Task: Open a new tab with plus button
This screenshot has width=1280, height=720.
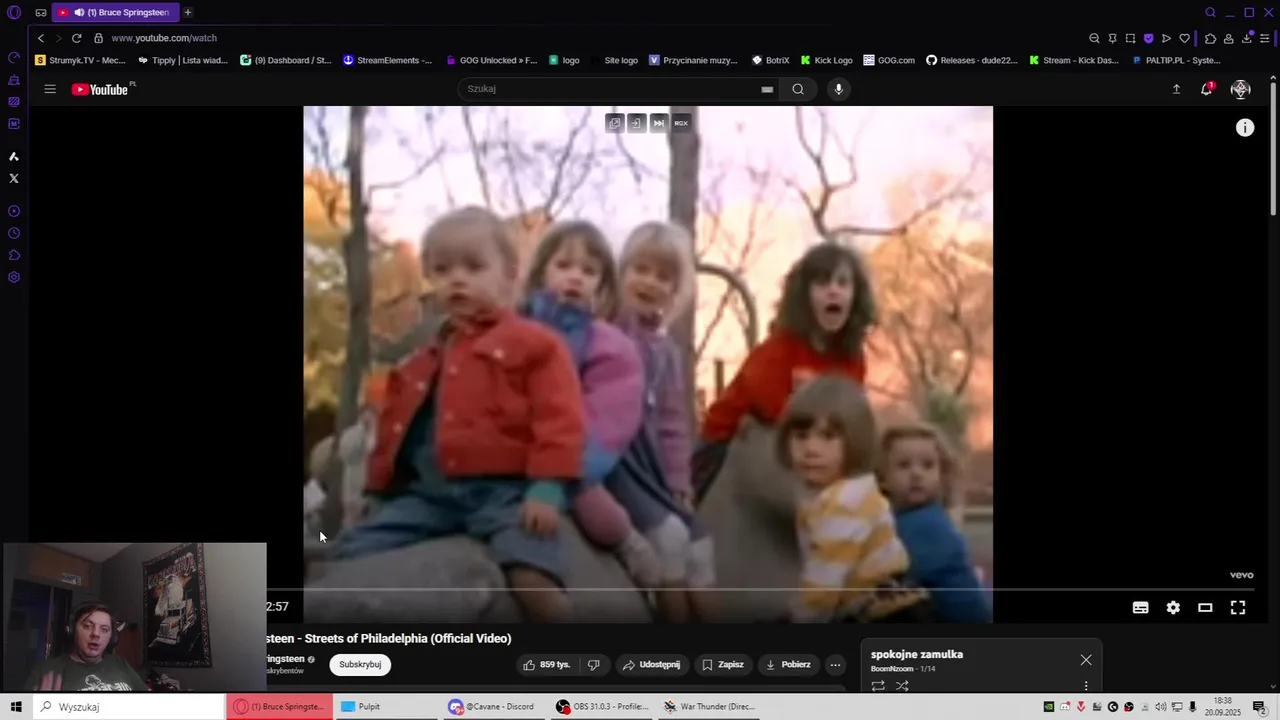Action: (x=187, y=13)
